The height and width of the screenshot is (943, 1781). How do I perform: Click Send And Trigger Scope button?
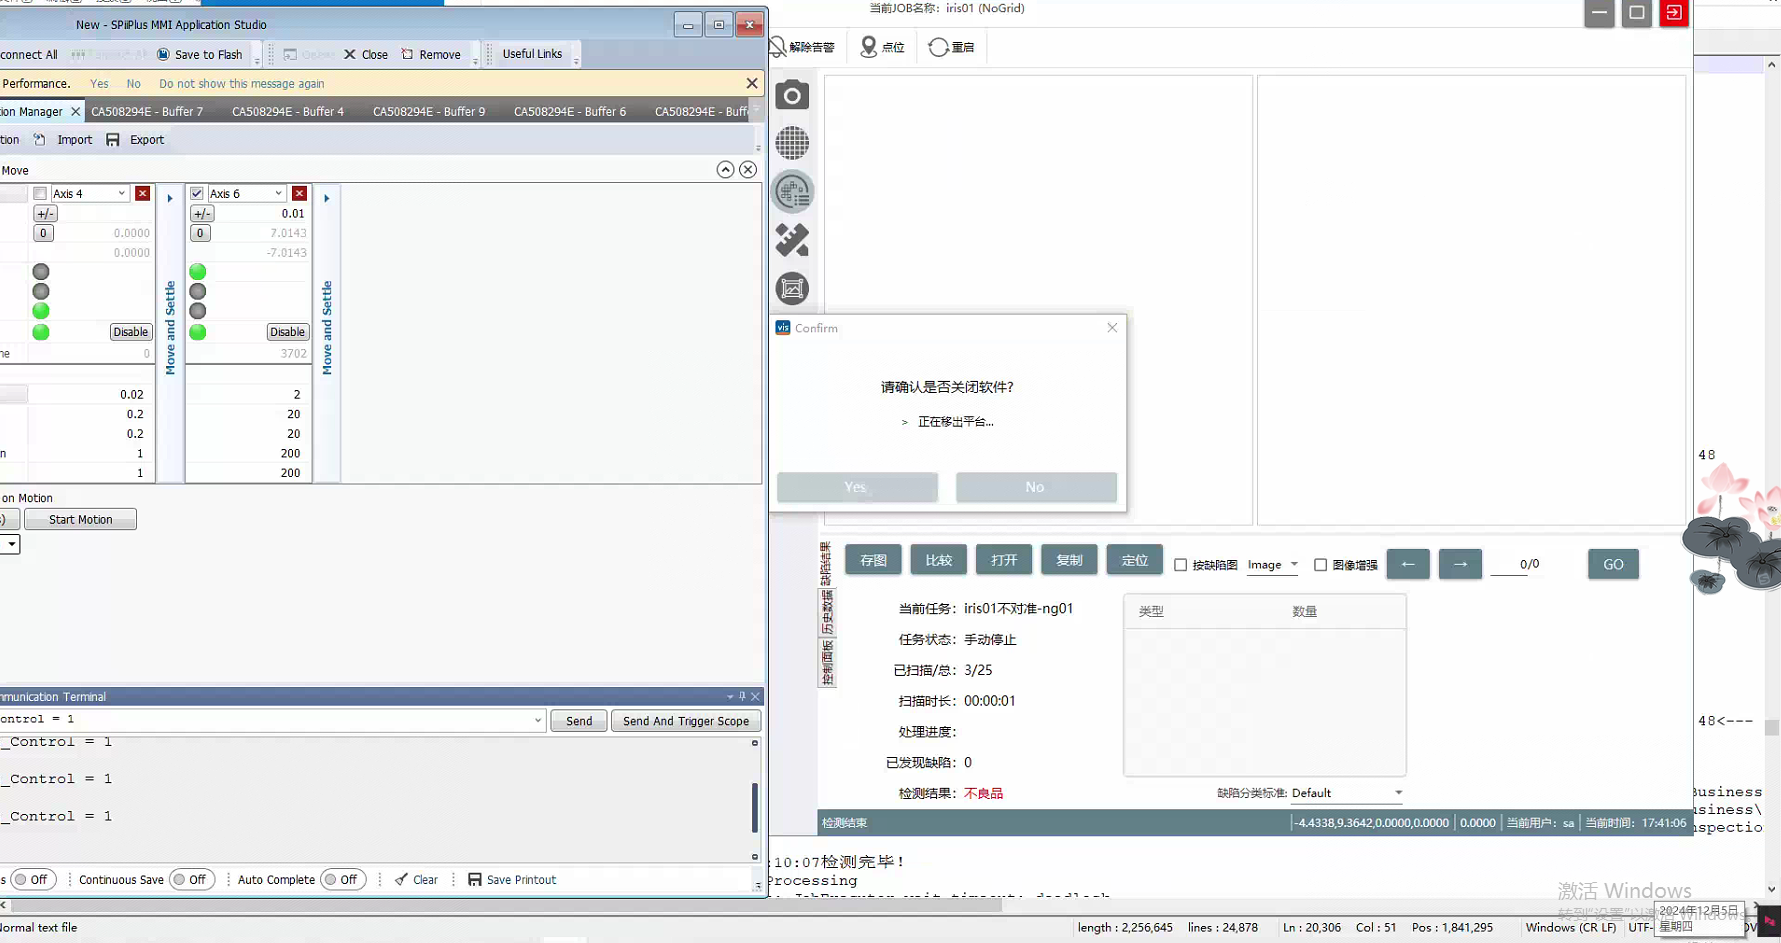[686, 721]
